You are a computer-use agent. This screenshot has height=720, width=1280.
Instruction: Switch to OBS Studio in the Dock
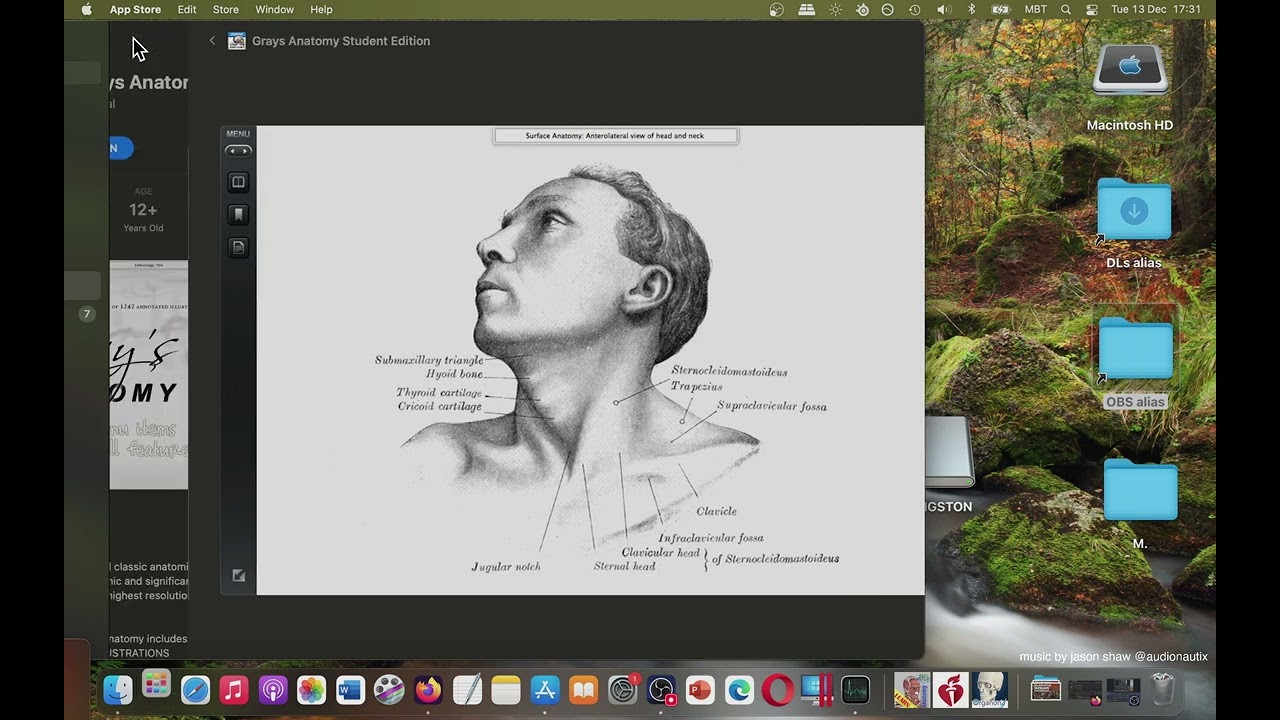[661, 690]
